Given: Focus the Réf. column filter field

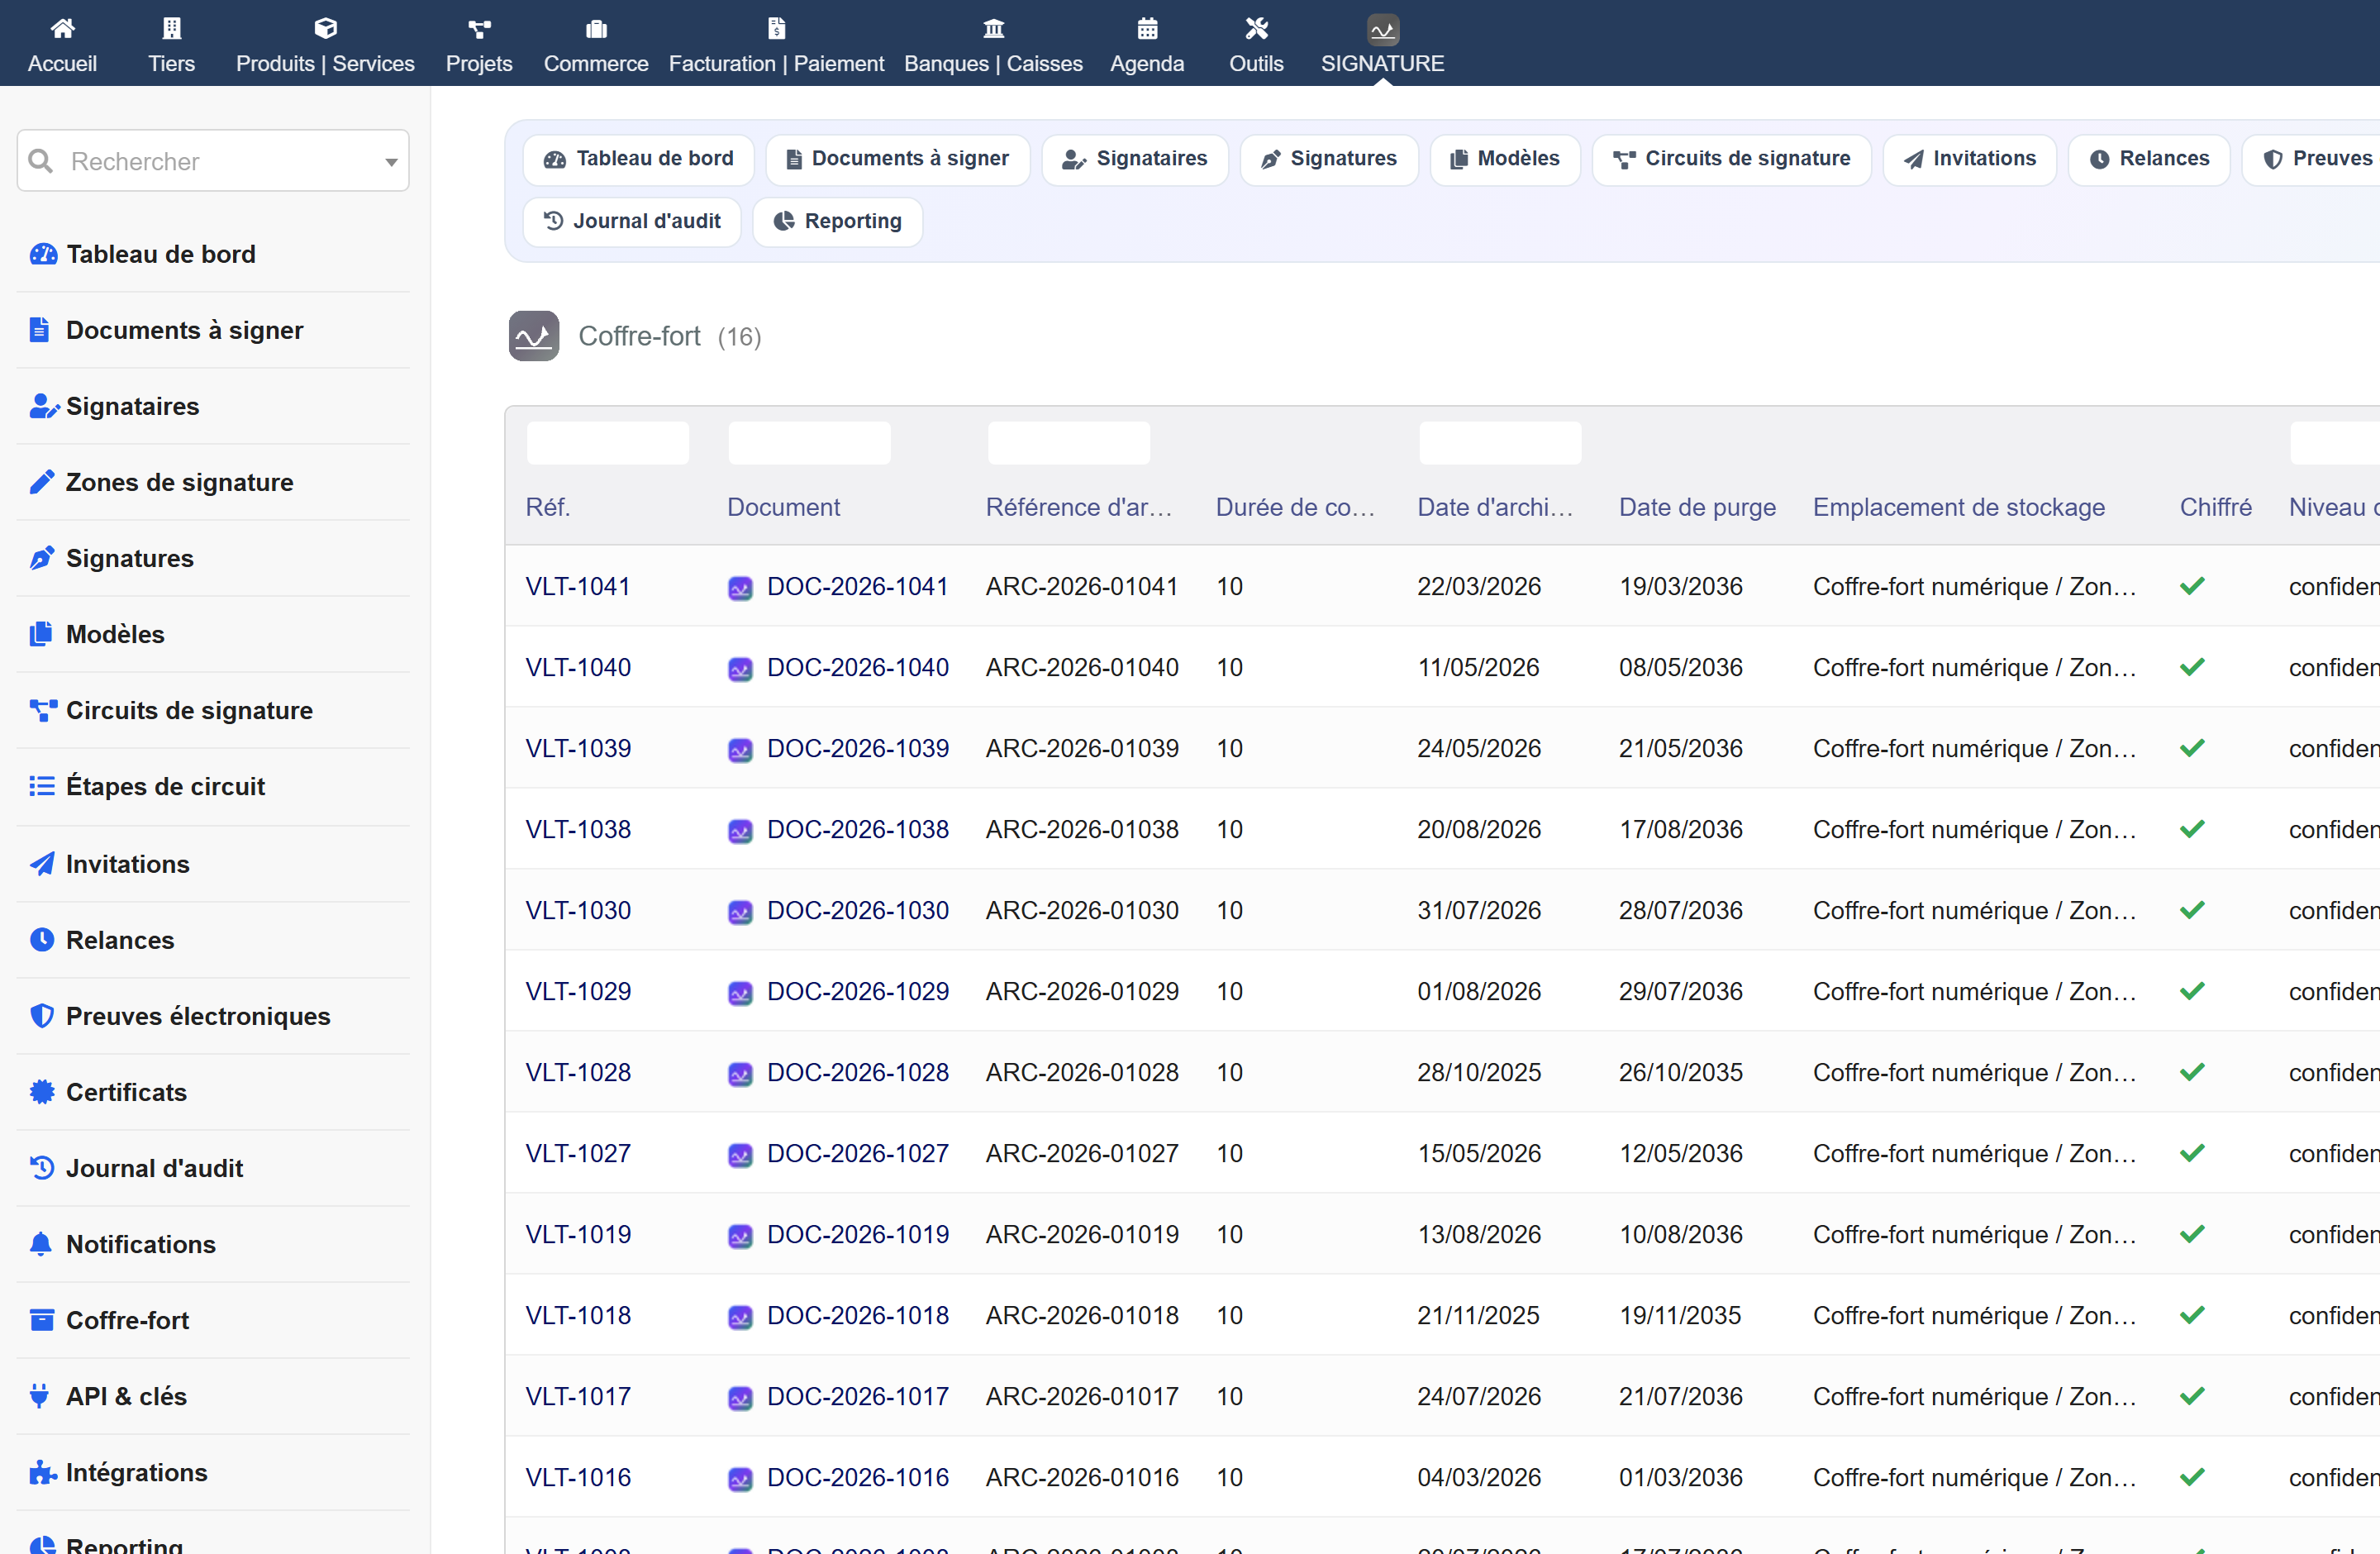Looking at the screenshot, I should (x=608, y=443).
